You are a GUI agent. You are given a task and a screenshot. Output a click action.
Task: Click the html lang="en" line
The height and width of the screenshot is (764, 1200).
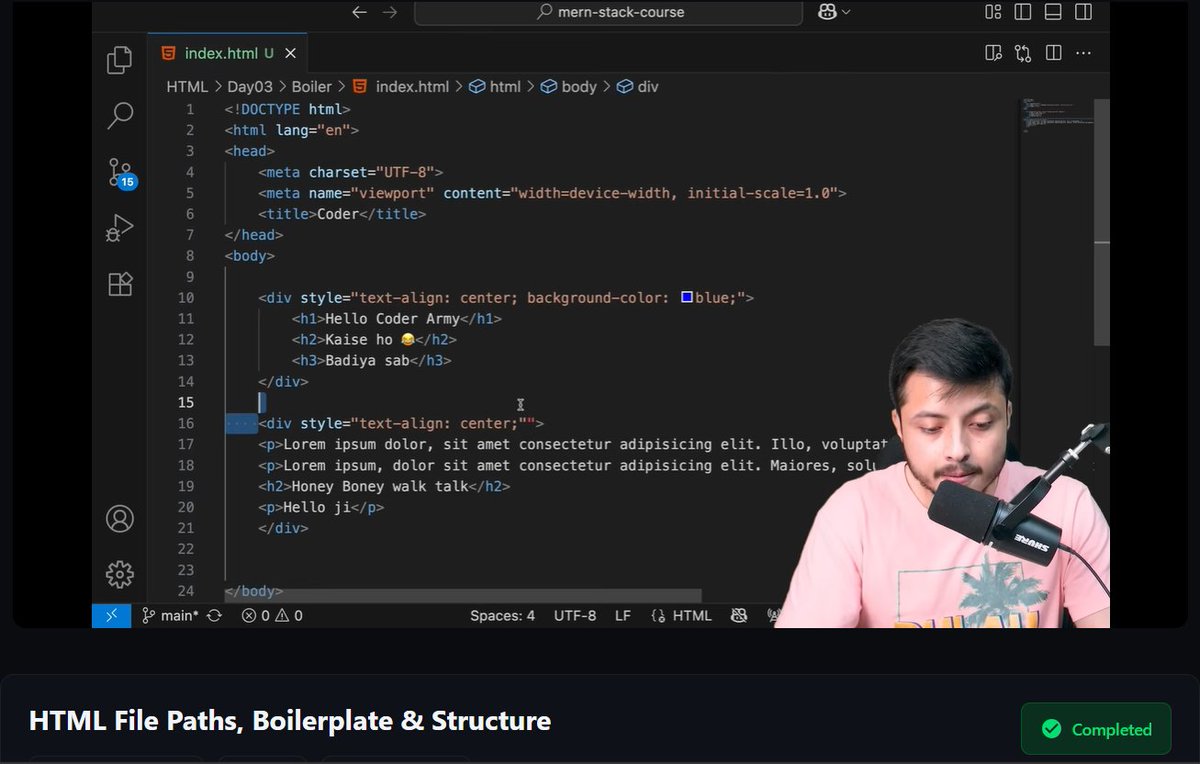(291, 130)
